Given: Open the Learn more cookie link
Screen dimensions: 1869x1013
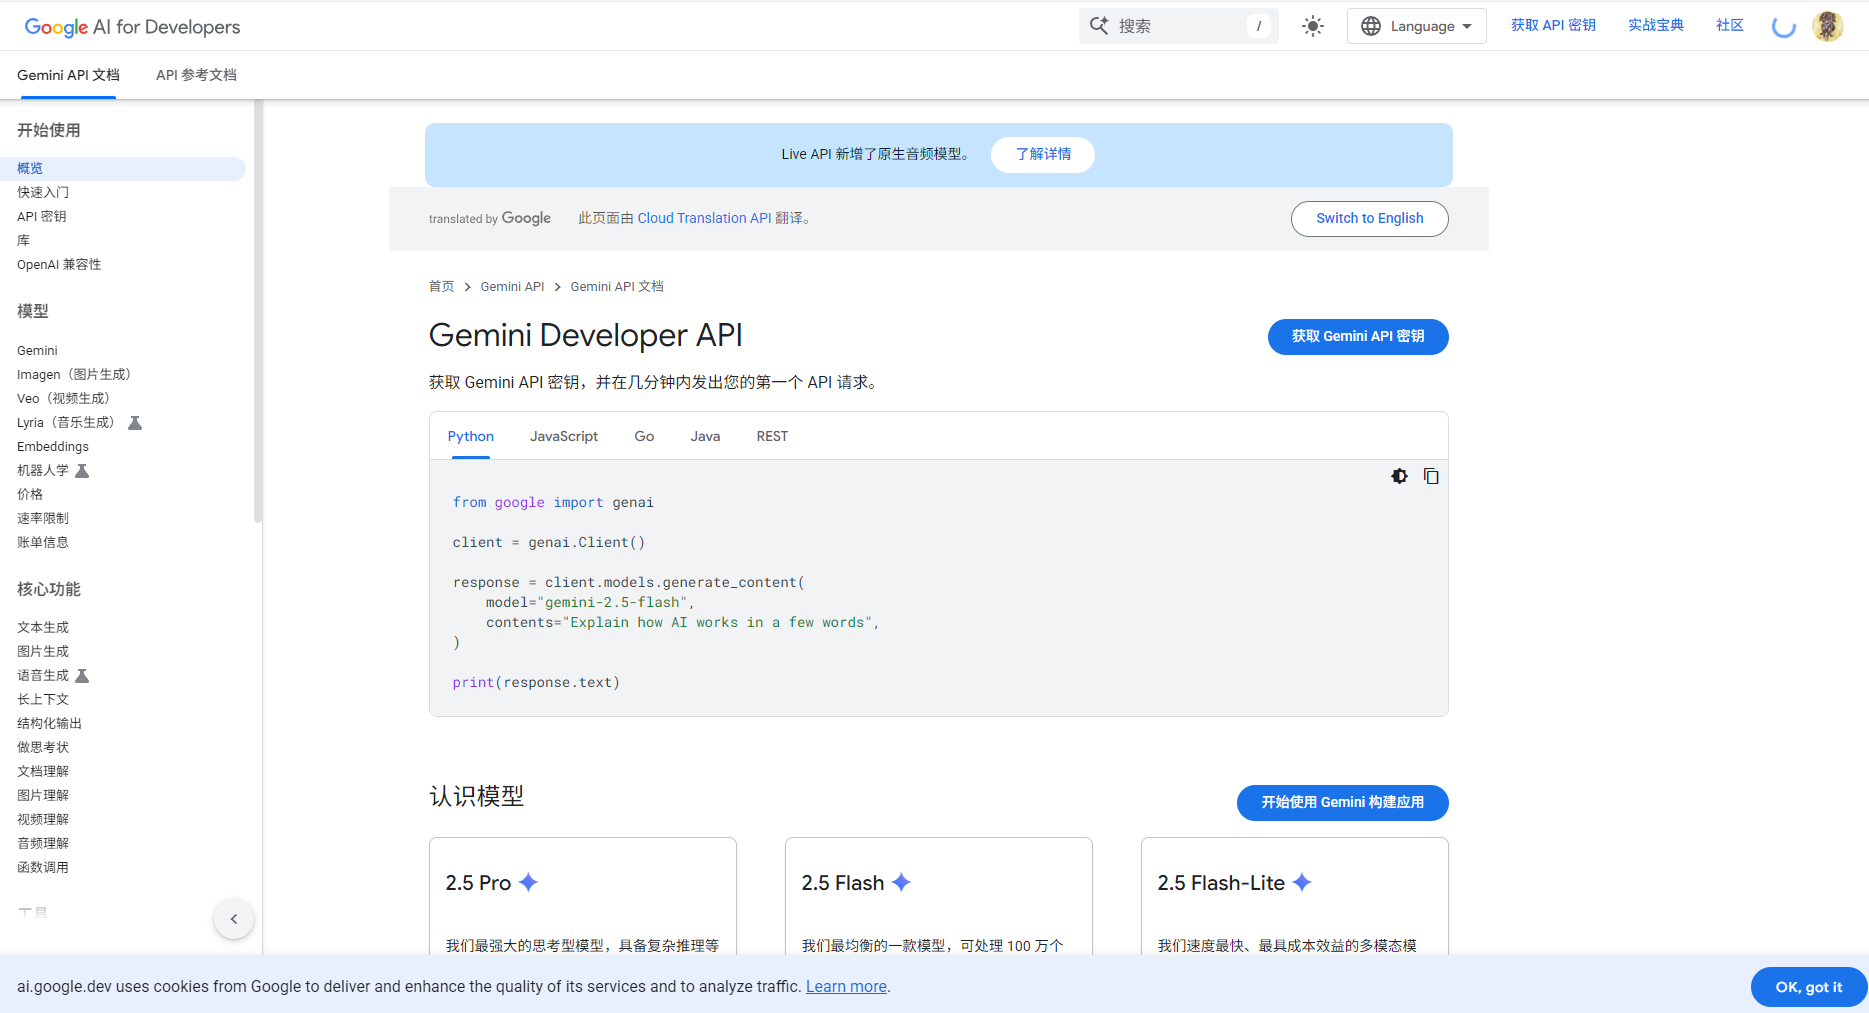Looking at the screenshot, I should 846,987.
